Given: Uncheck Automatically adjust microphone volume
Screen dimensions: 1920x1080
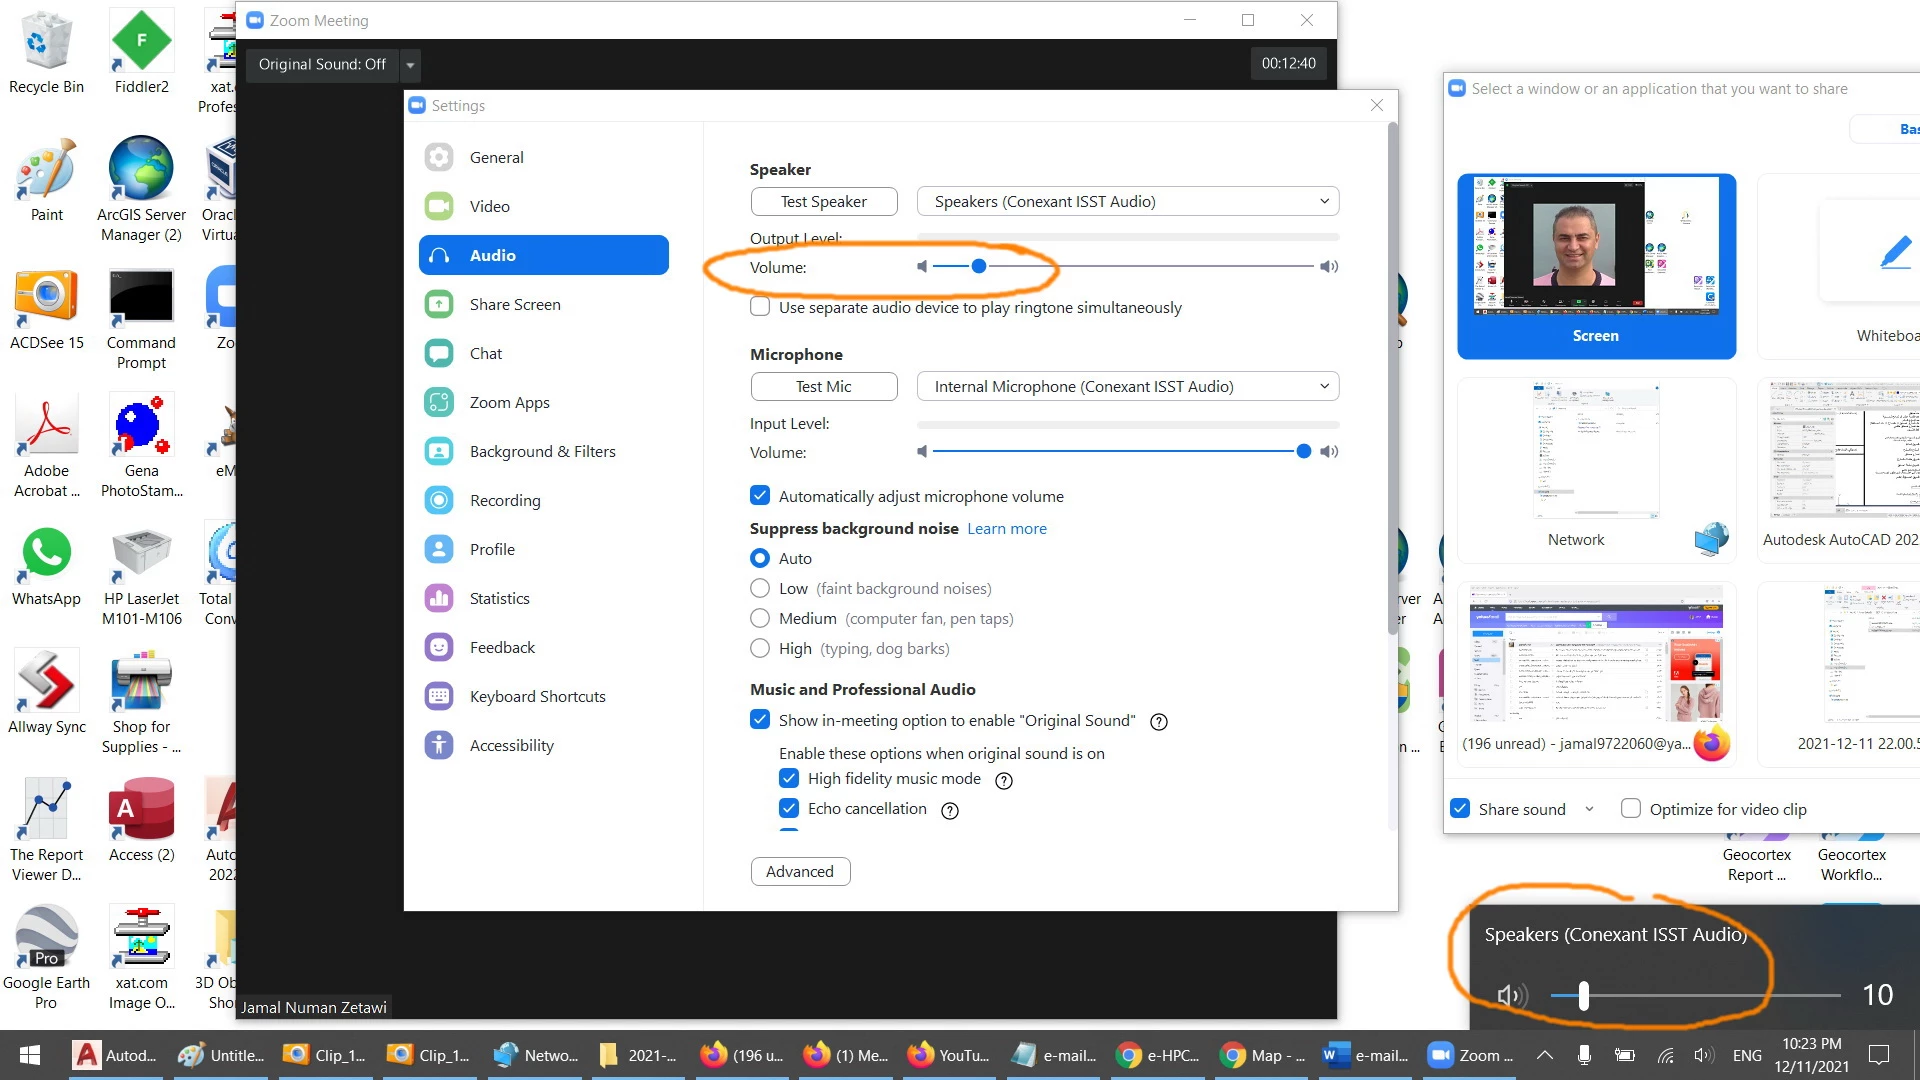Looking at the screenshot, I should [x=760, y=496].
